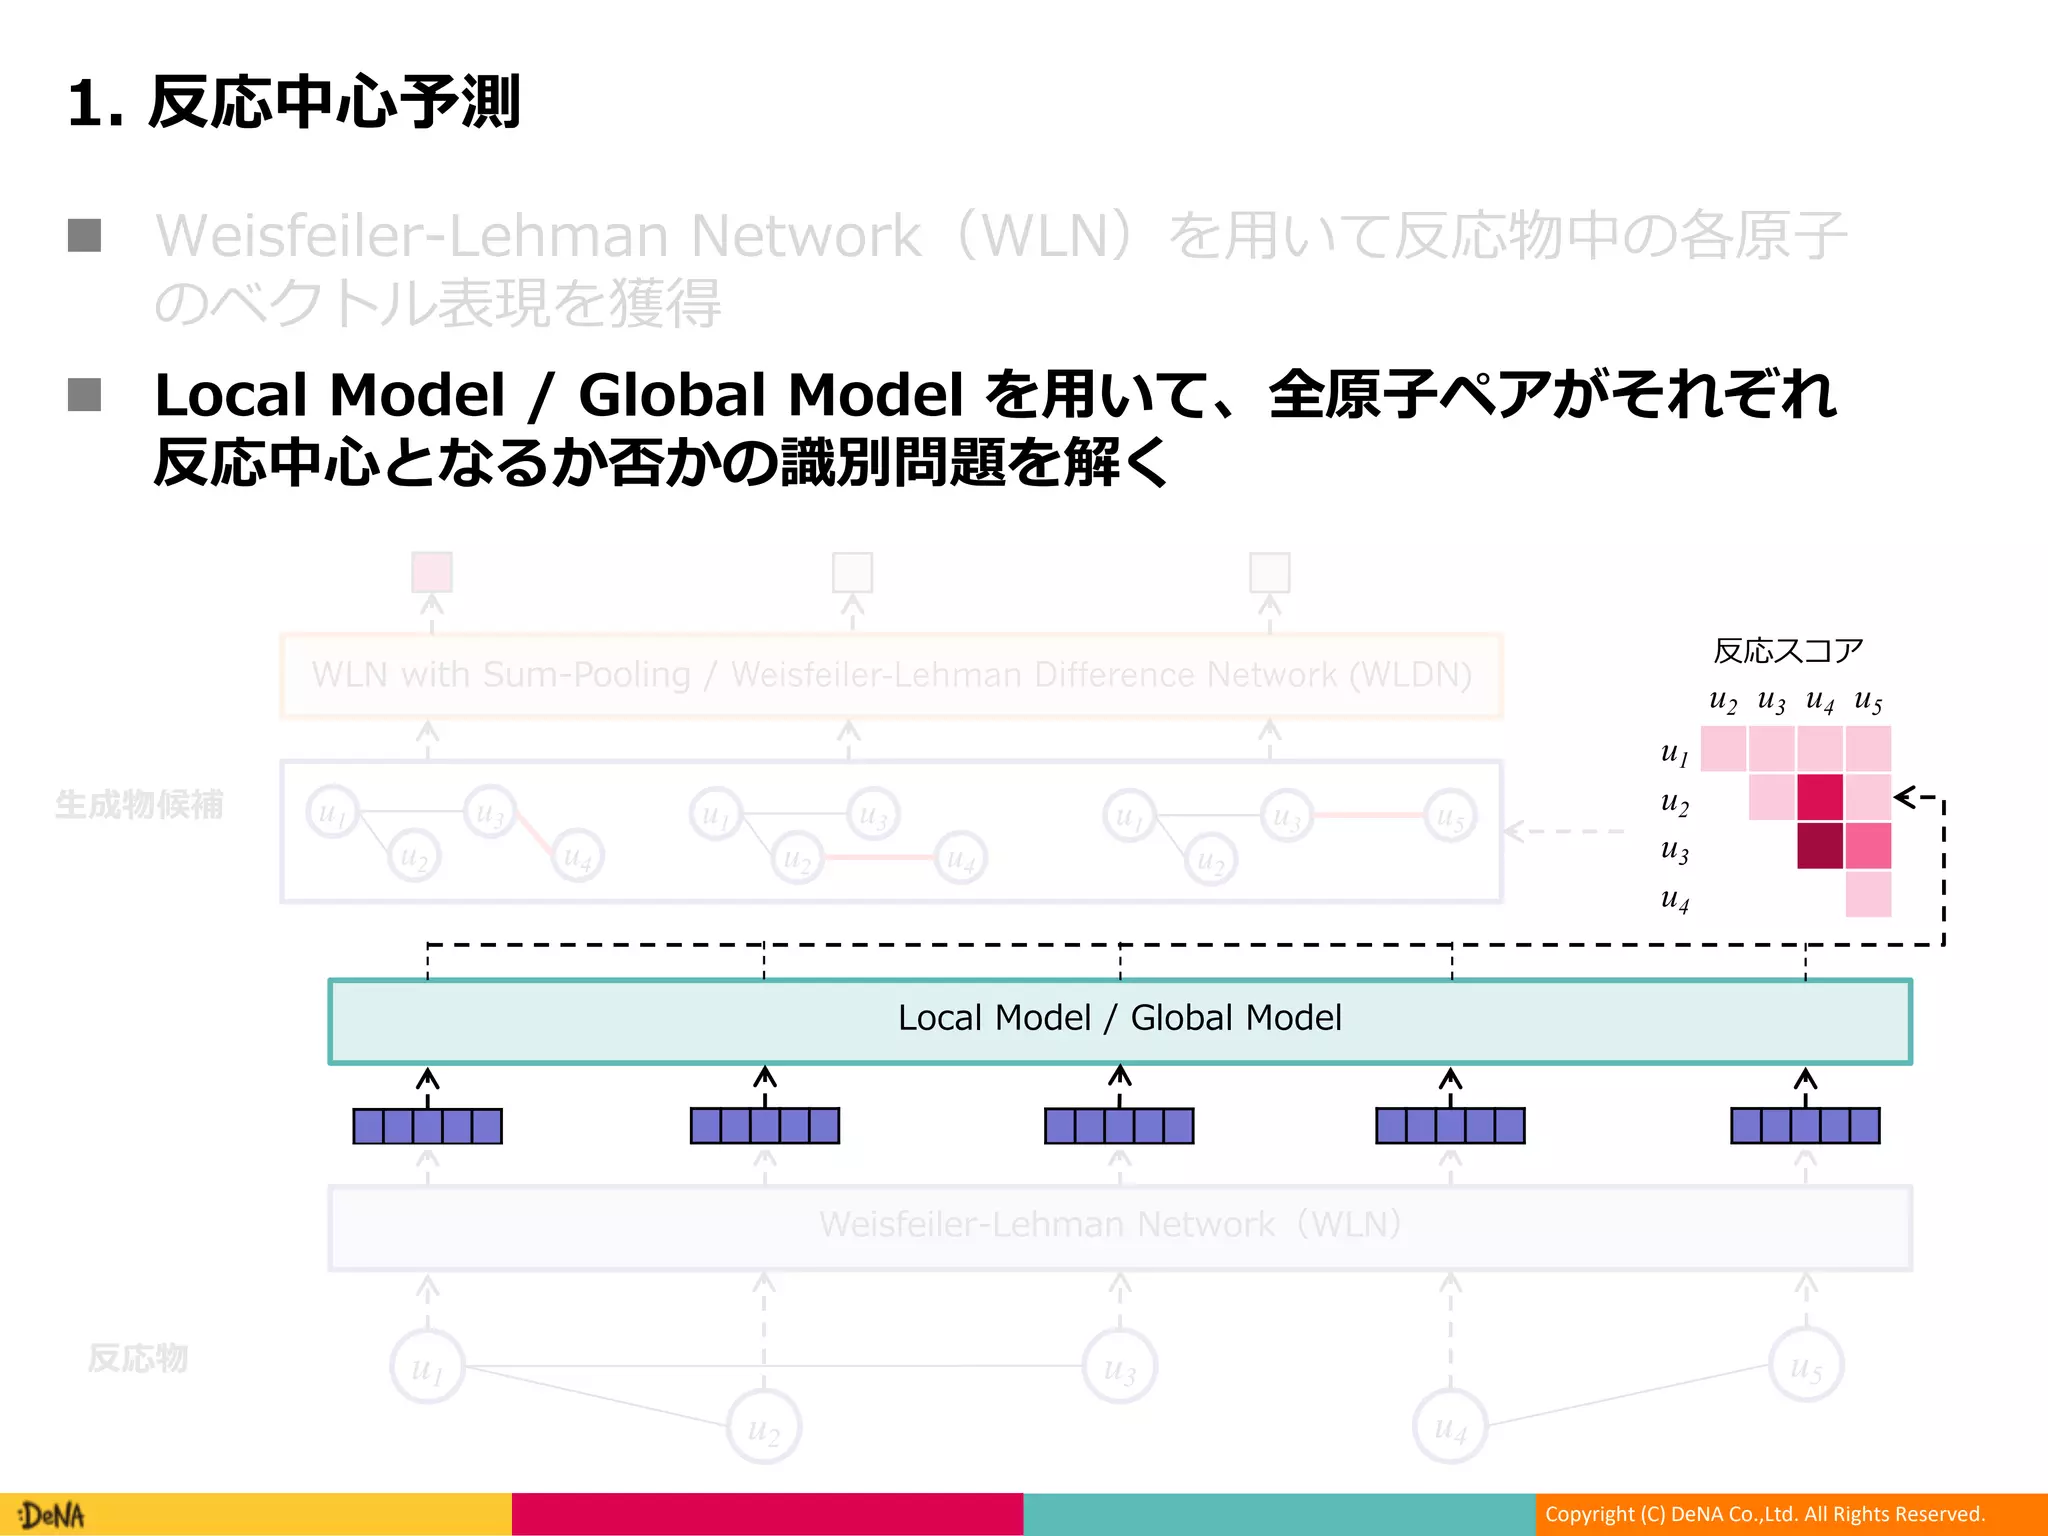Image resolution: width=2048 pixels, height=1536 pixels.
Task: Click the reactant u2 node circle
Action: click(x=764, y=1427)
